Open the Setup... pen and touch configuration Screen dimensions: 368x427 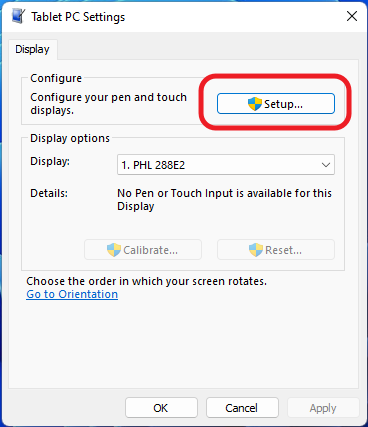click(x=276, y=104)
